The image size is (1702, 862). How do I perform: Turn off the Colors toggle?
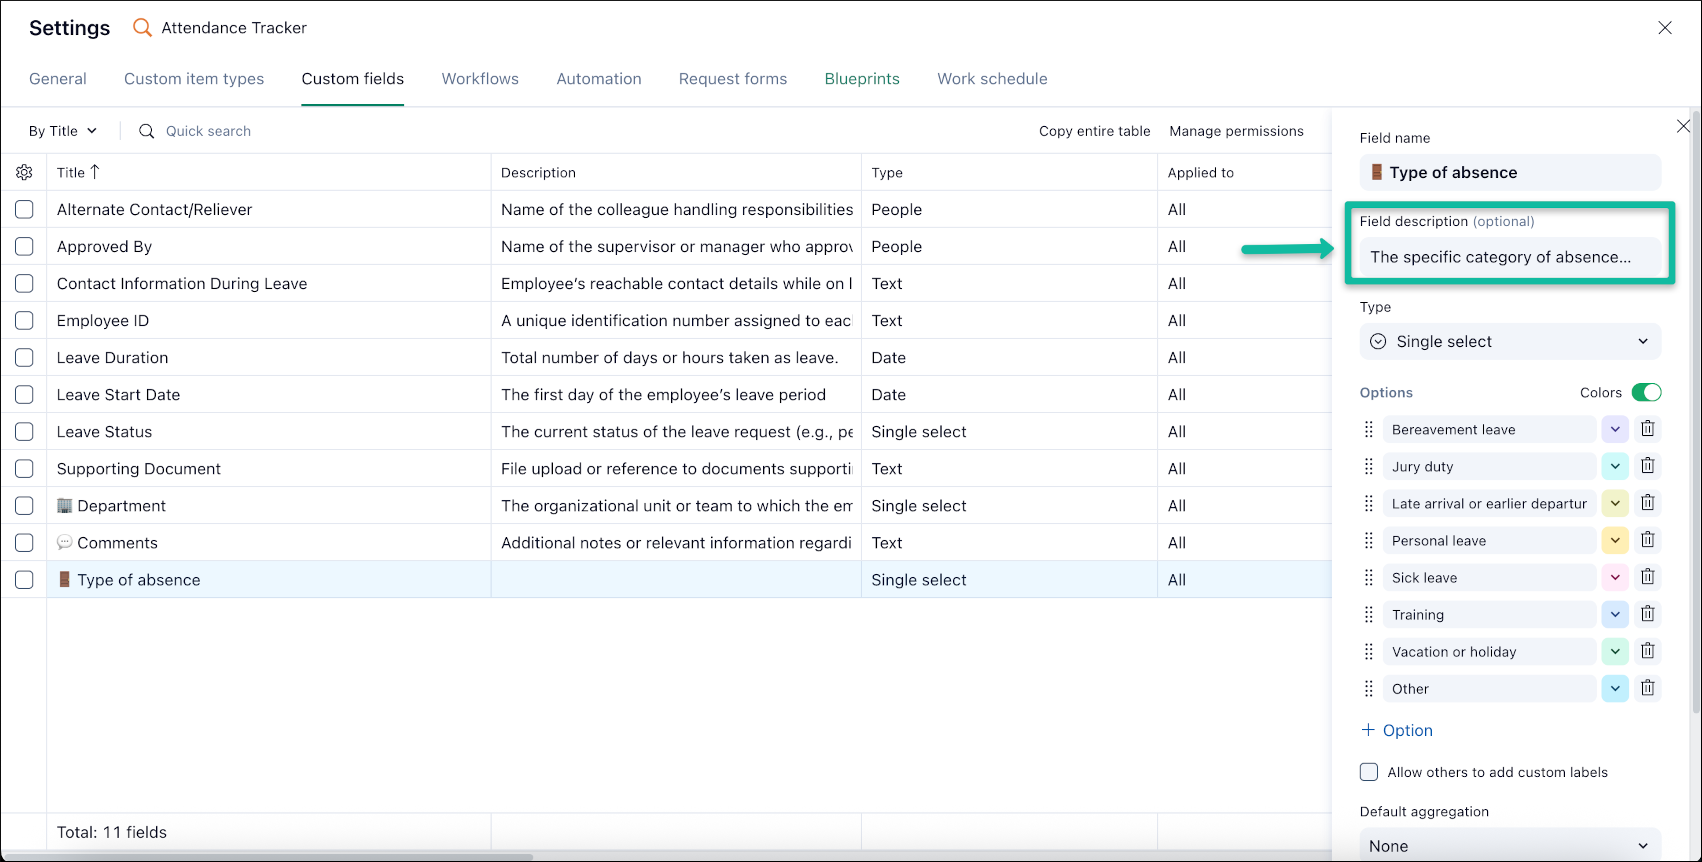[1645, 392]
